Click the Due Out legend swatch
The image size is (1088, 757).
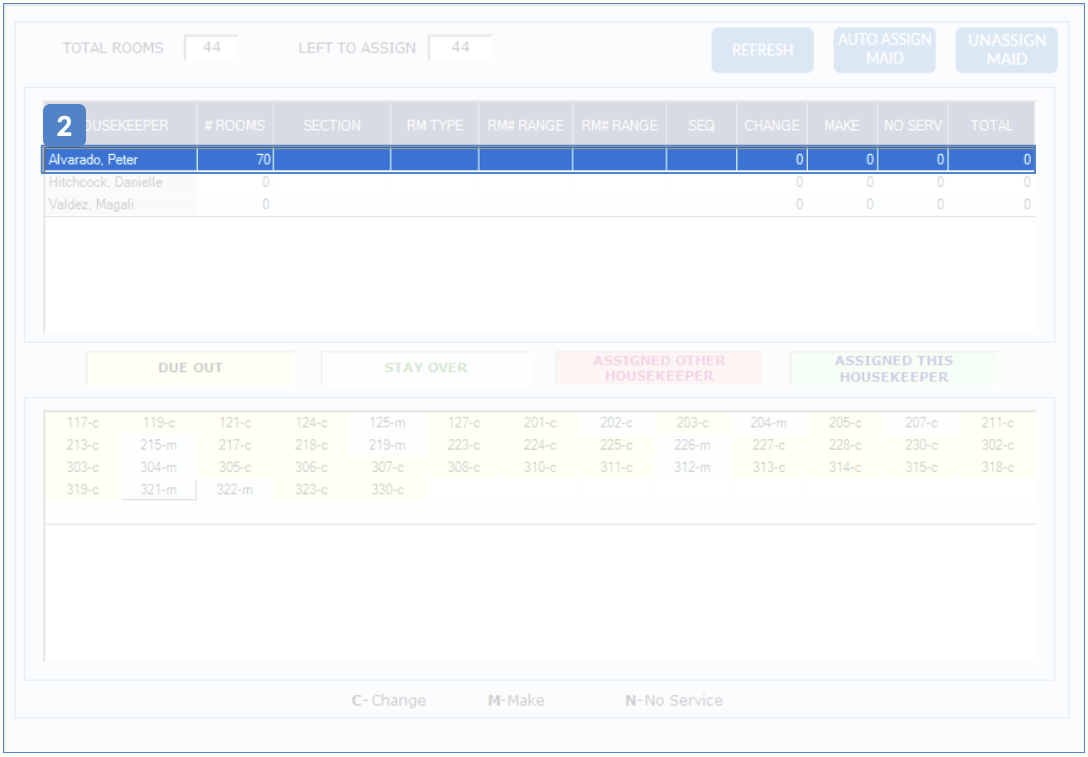[x=190, y=368]
